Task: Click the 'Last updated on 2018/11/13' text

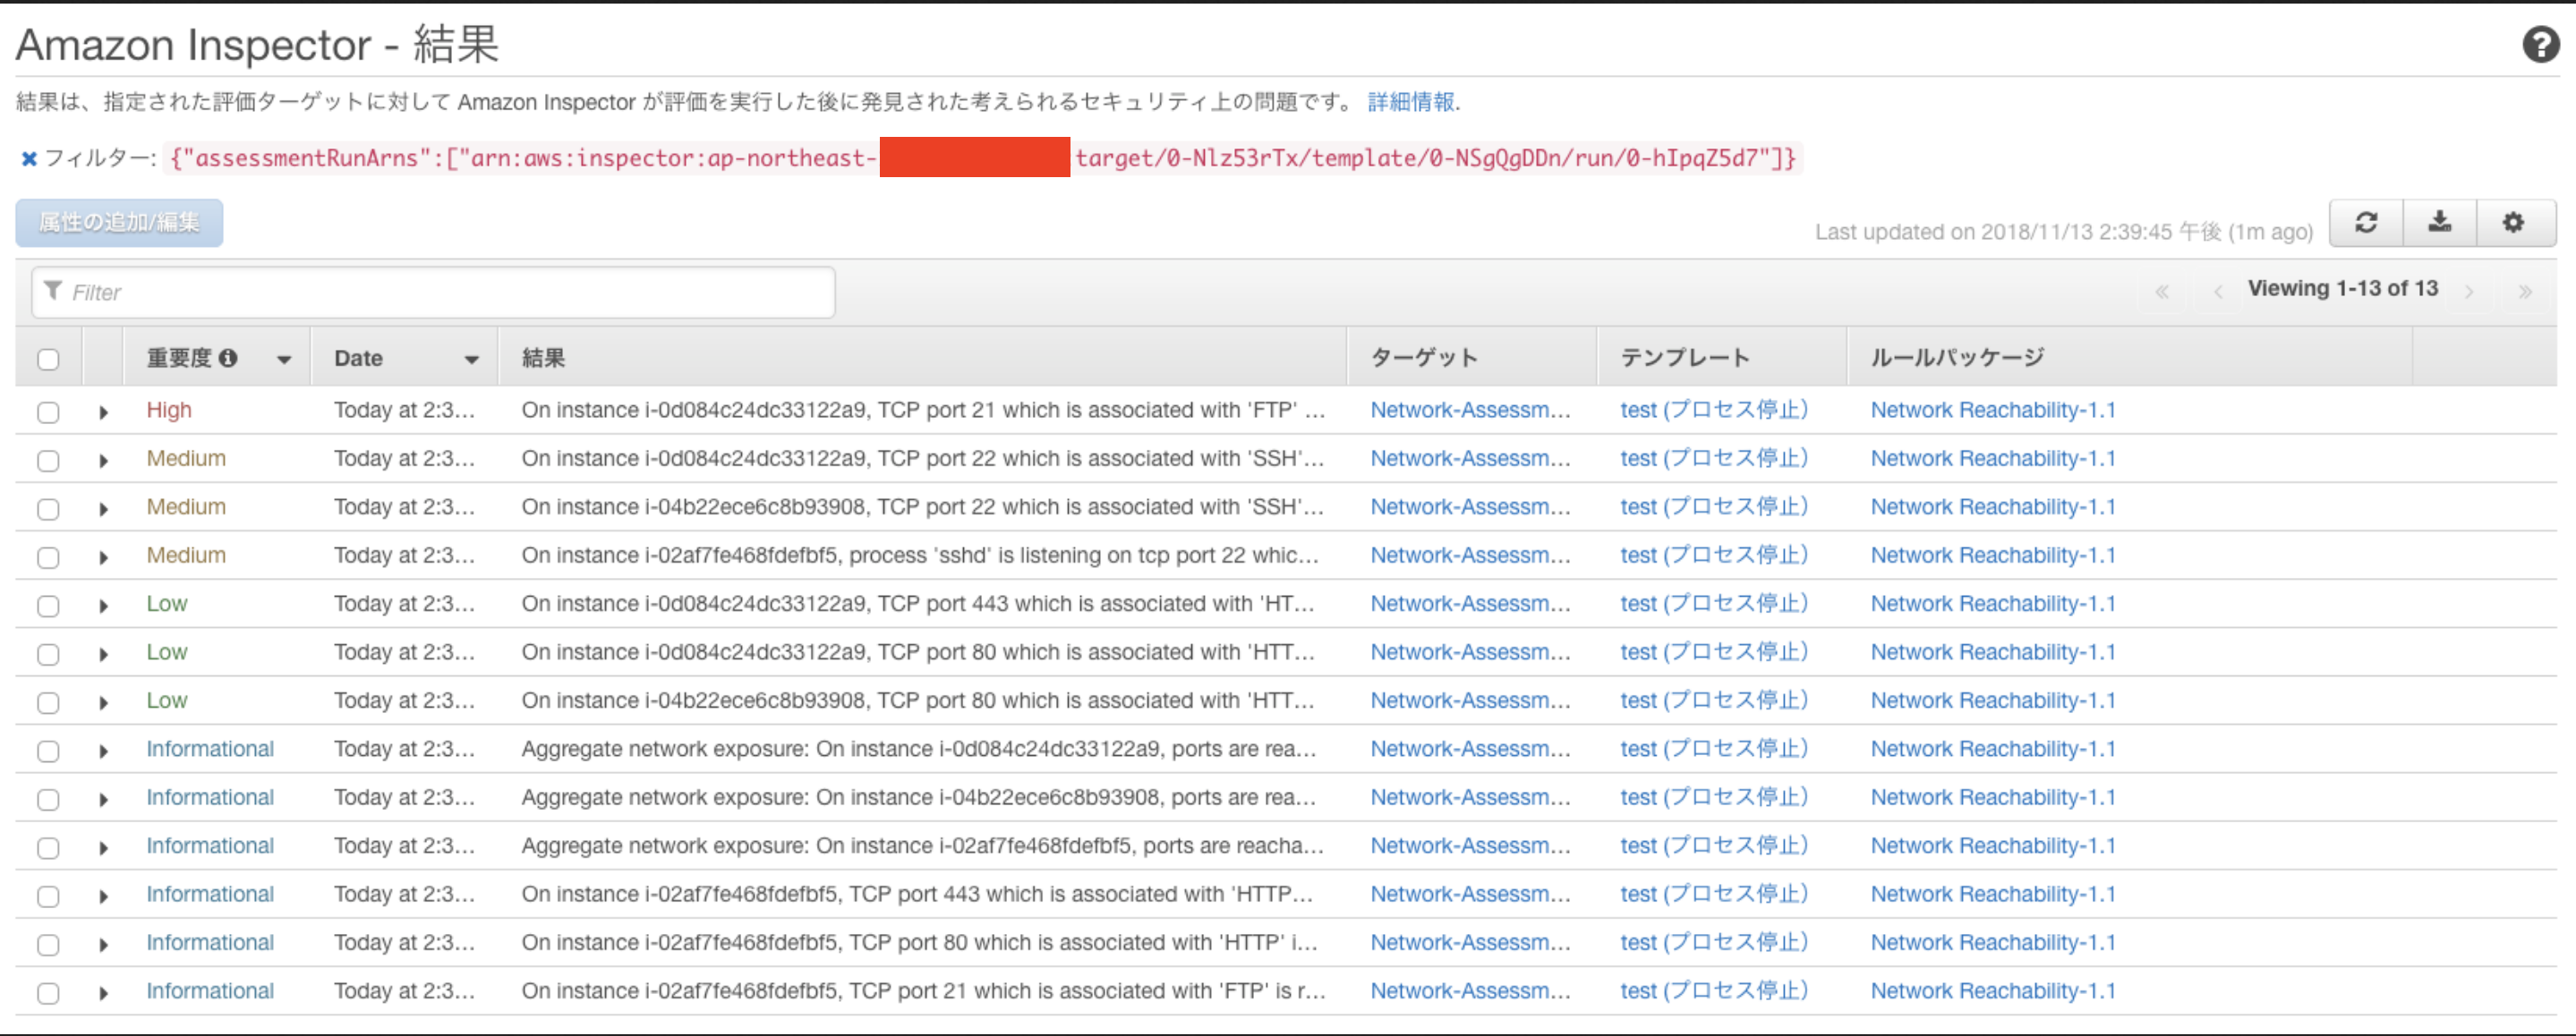Action: (x=2064, y=232)
